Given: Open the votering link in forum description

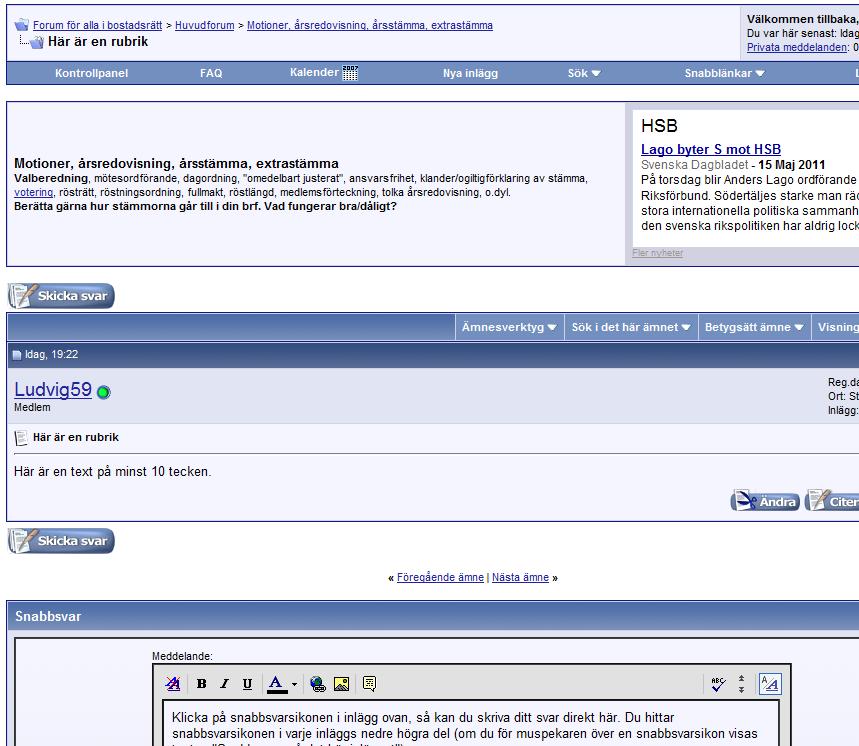Looking at the screenshot, I should pyautogui.click(x=33, y=192).
